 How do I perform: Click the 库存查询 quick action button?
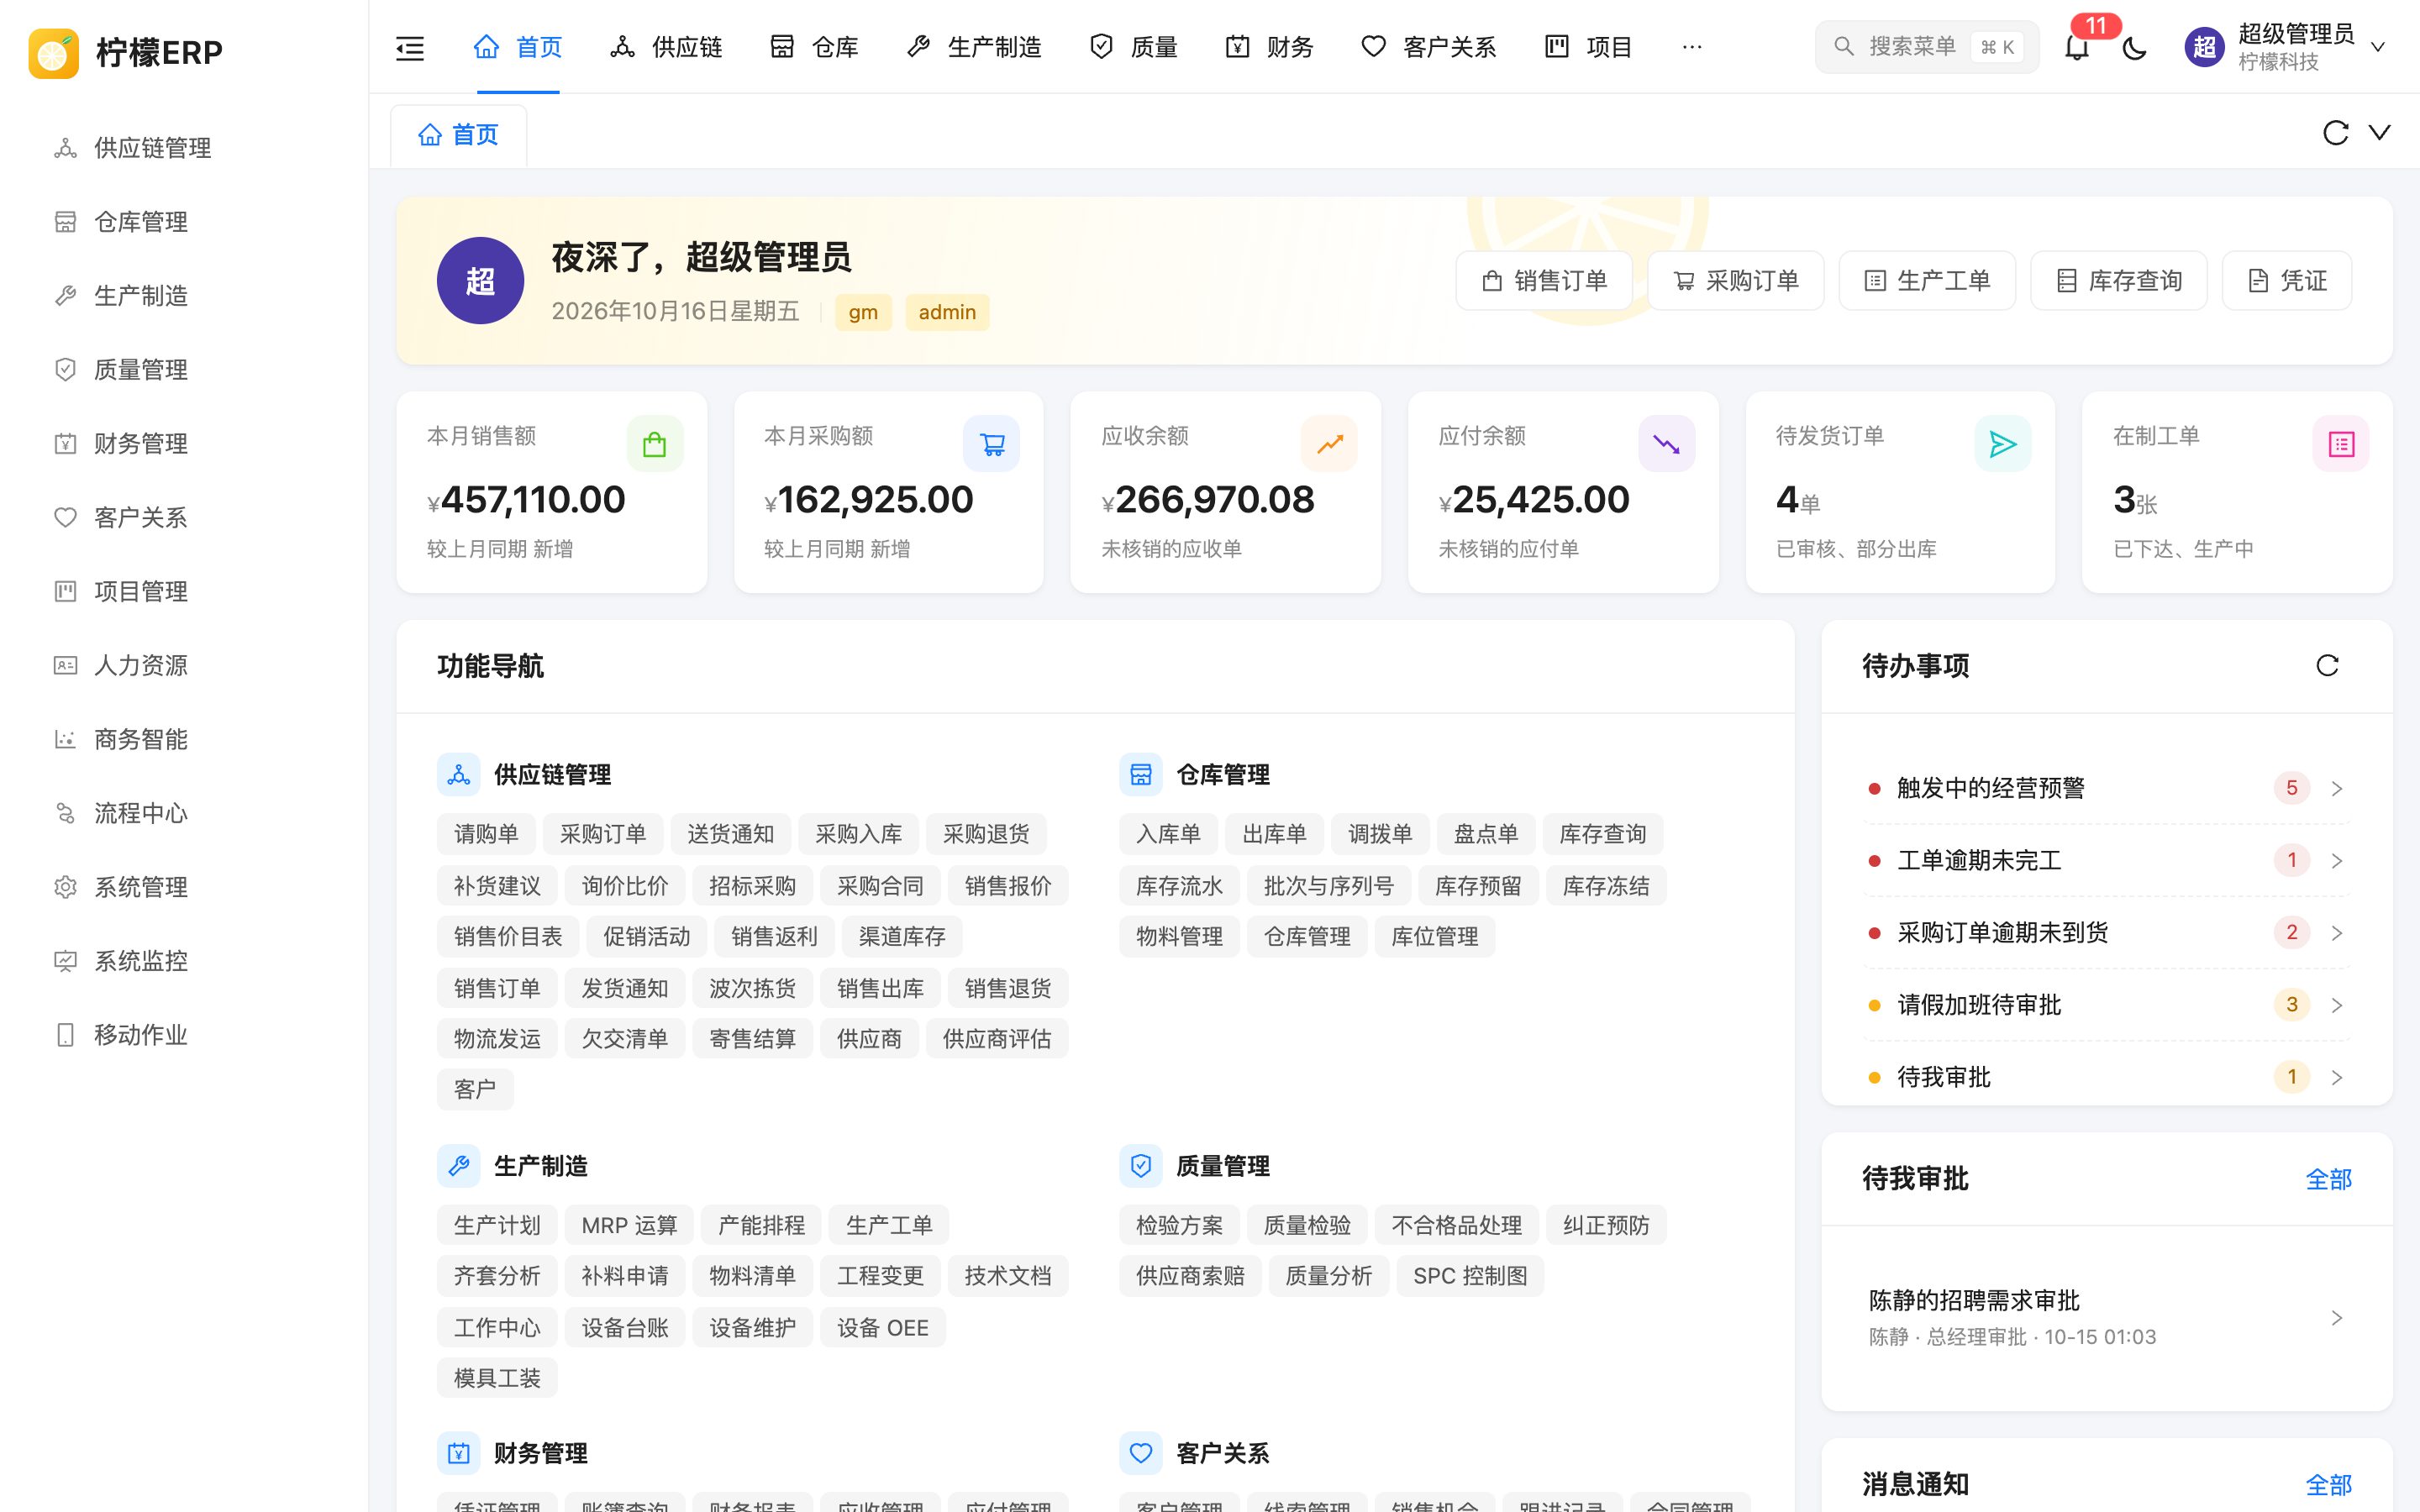pyautogui.click(x=2119, y=281)
